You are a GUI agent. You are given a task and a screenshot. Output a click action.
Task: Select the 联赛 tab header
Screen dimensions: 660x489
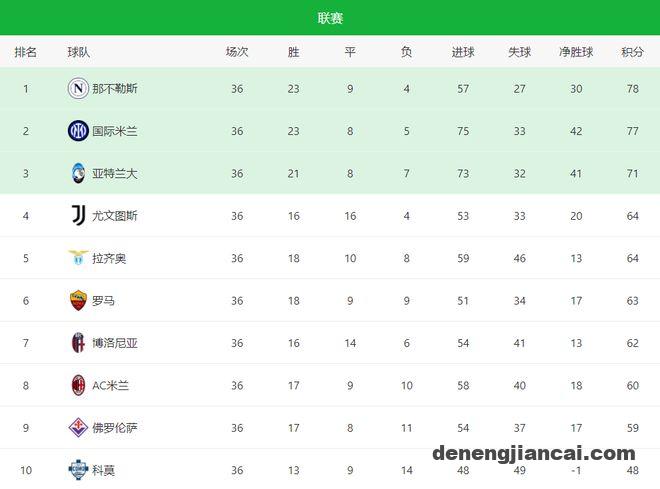click(330, 18)
